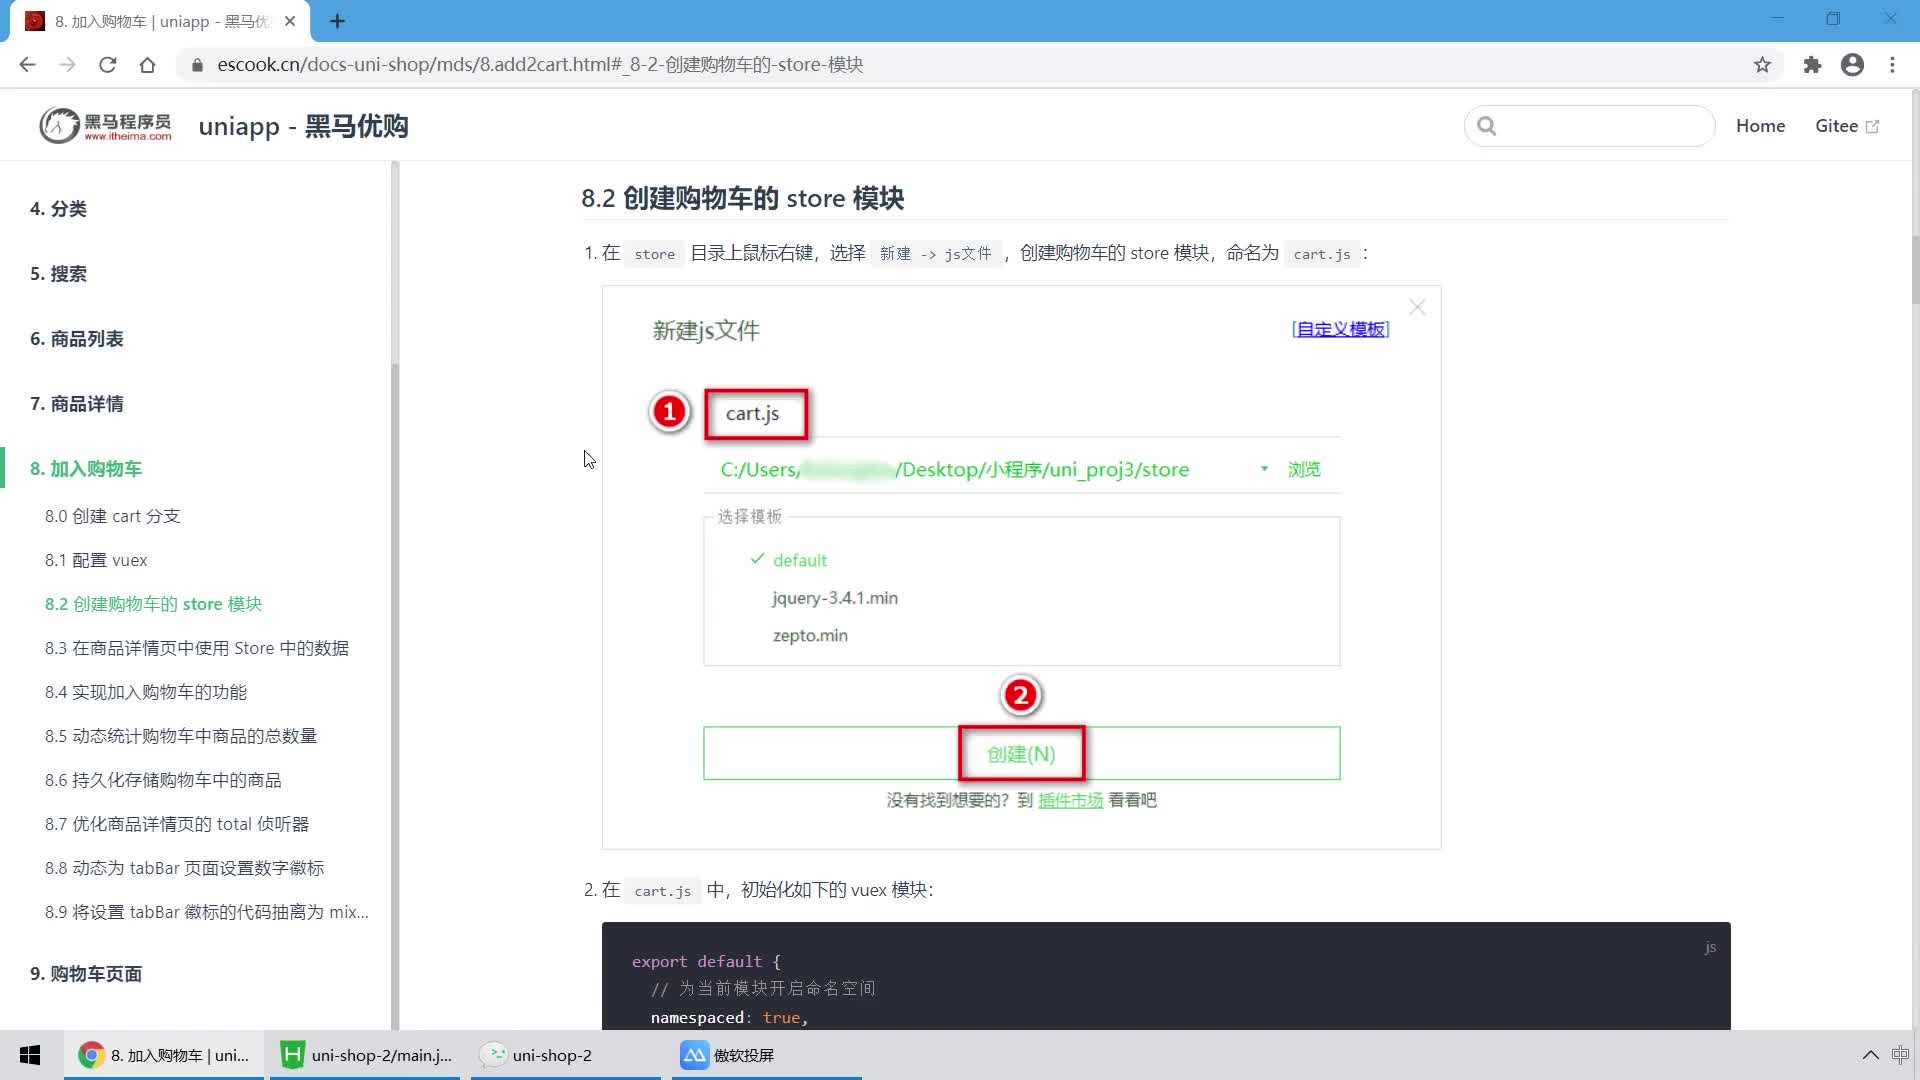
Task: Go to 8.8 动态为 tabBar 页面设置数字徽标
Action: [184, 868]
